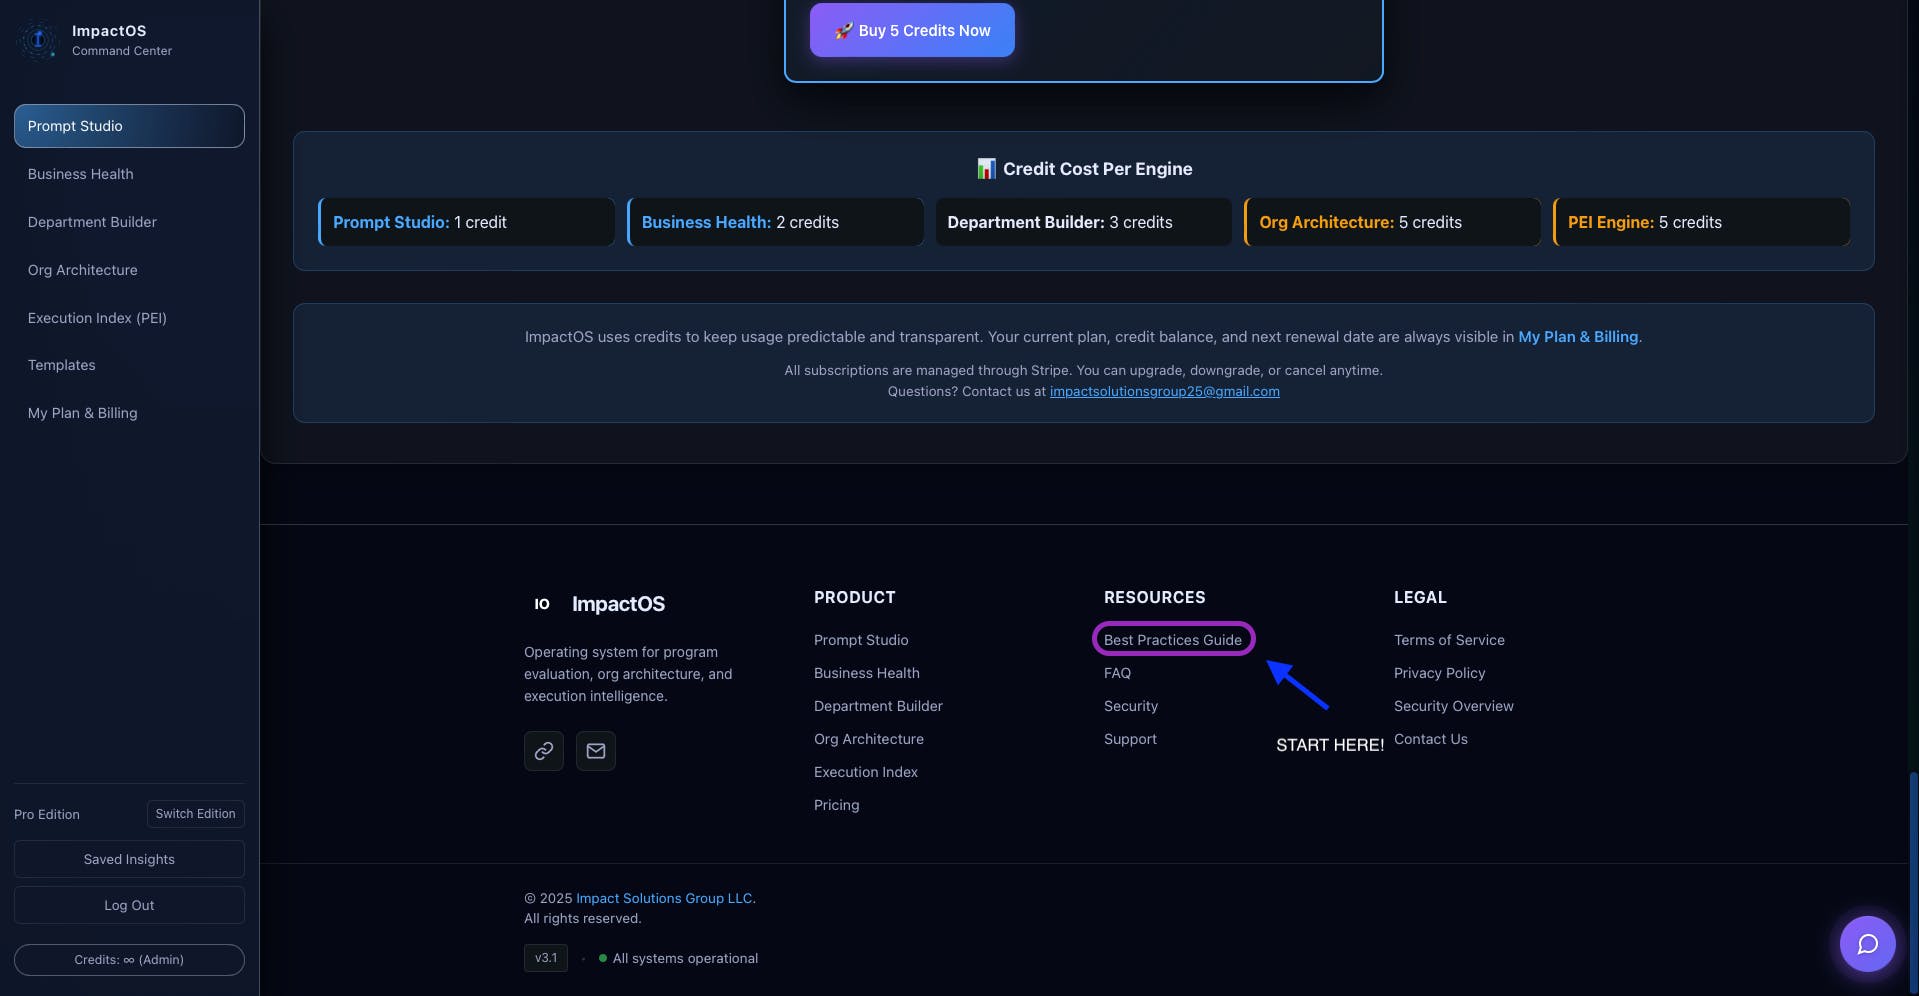Open footer Pricing link
1919x996 pixels.
(836, 805)
